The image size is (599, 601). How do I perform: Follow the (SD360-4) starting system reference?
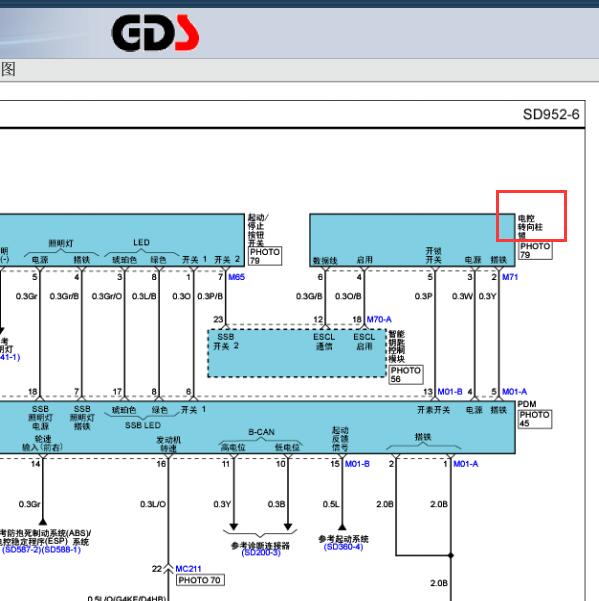(x=343, y=547)
